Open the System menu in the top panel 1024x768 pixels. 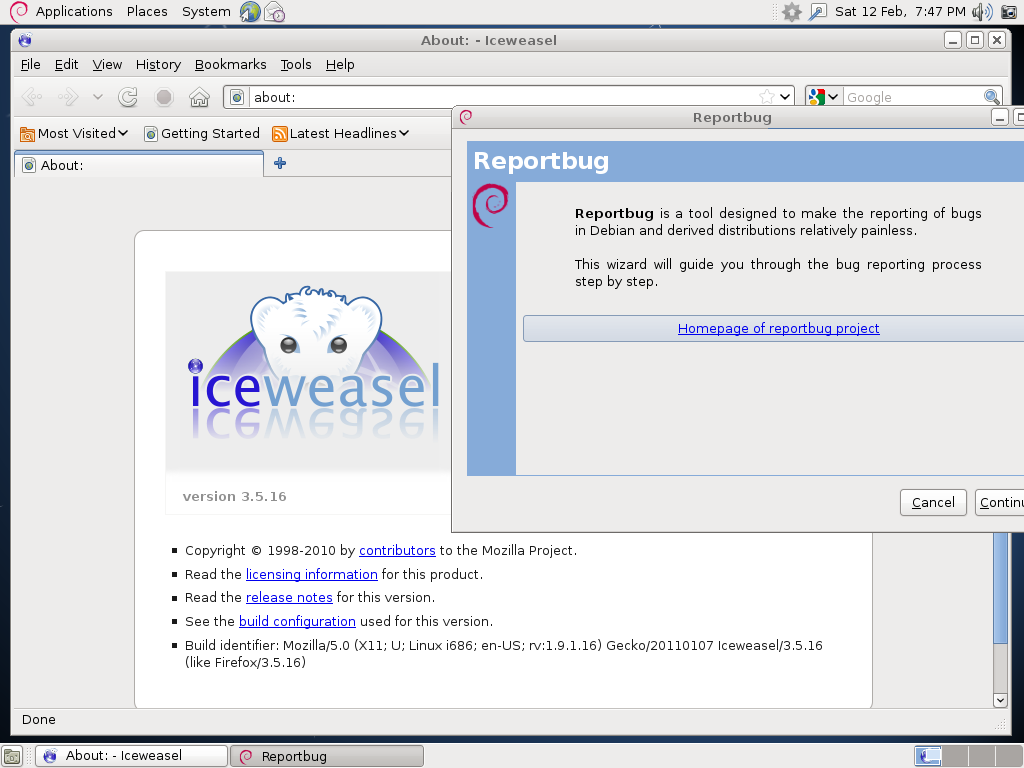tap(206, 12)
